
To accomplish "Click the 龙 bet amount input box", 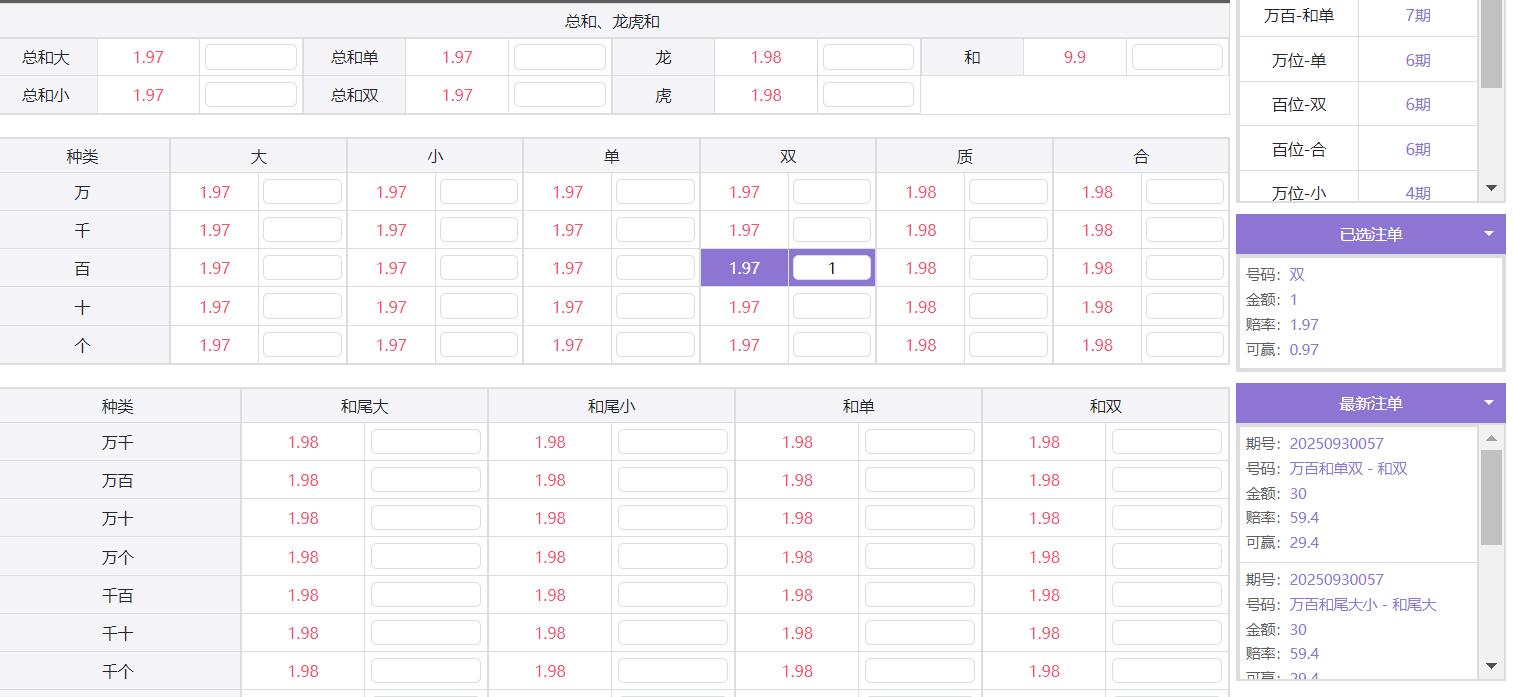I will pos(868,57).
